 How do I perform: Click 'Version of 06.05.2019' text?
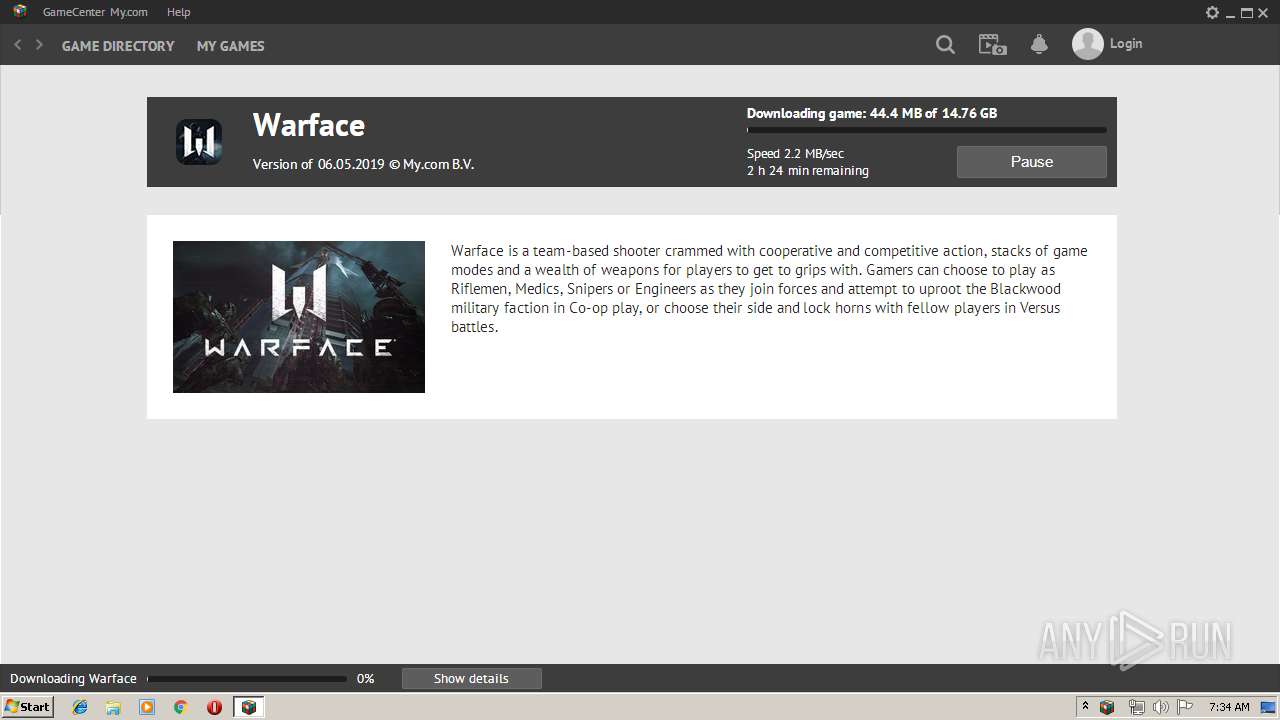(319, 165)
